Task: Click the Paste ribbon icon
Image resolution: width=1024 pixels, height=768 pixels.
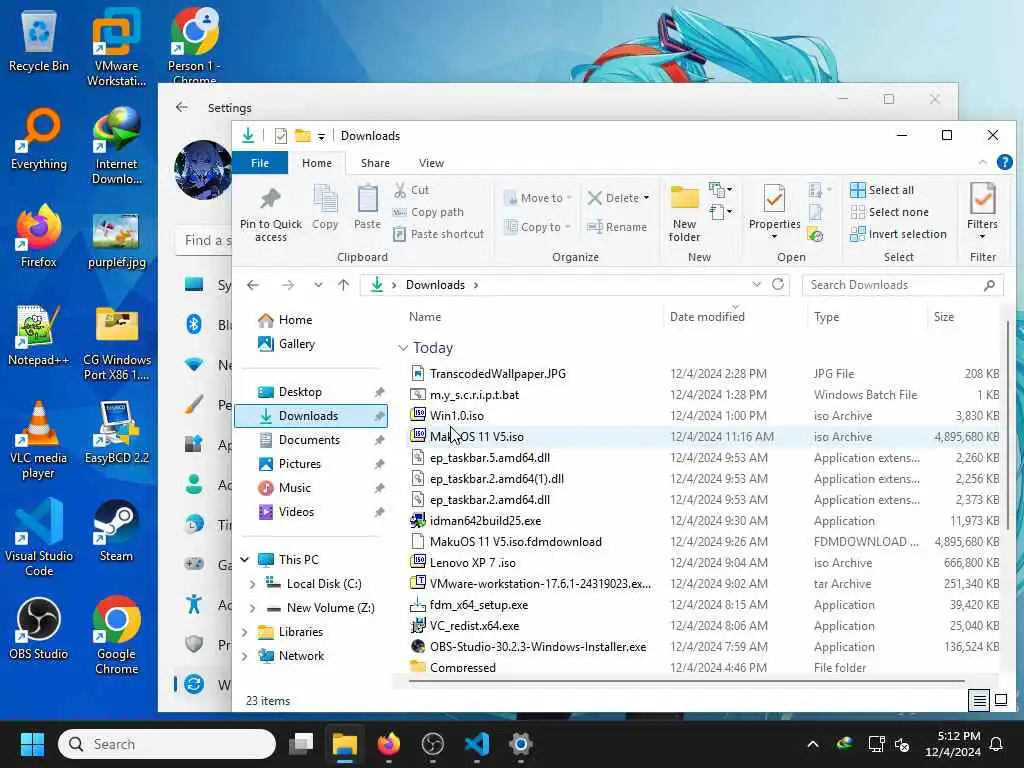Action: [367, 199]
